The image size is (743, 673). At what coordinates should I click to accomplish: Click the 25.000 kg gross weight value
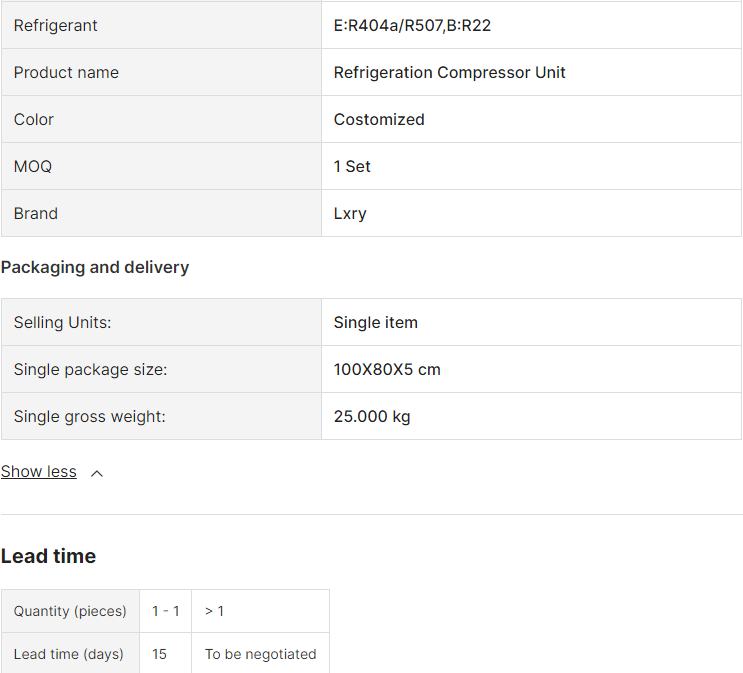372,417
